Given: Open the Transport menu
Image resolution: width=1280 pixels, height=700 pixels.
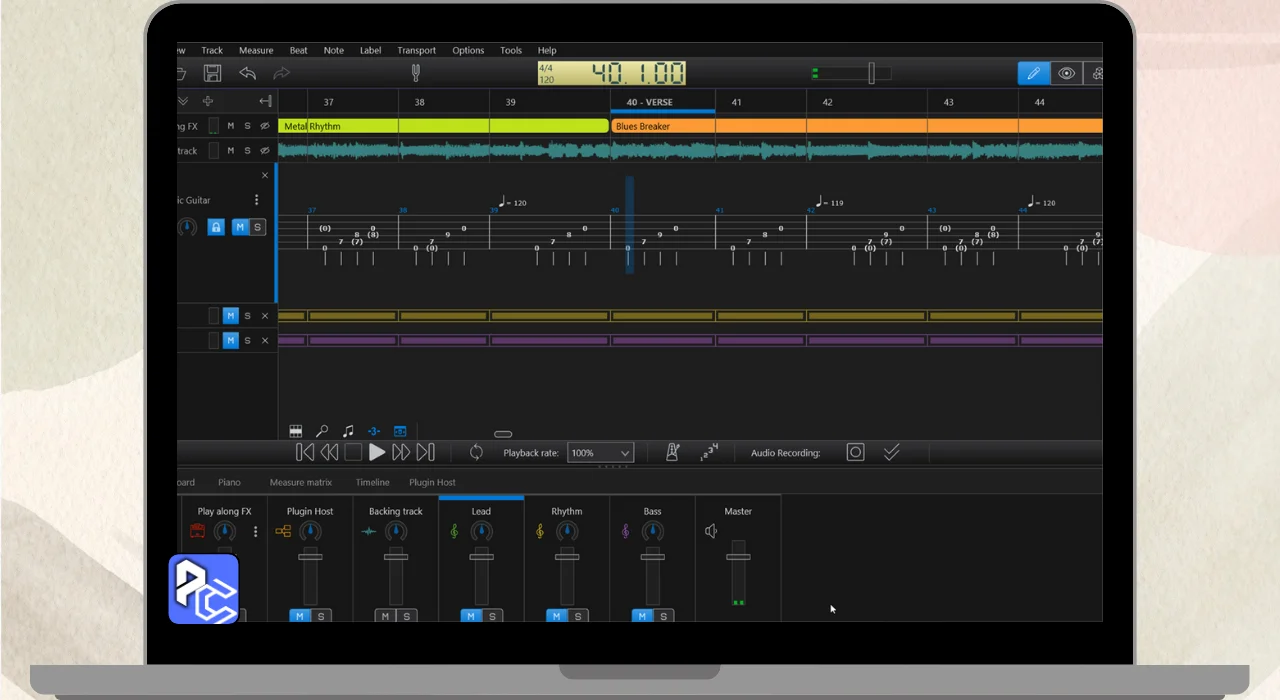Looking at the screenshot, I should pyautogui.click(x=416, y=50).
